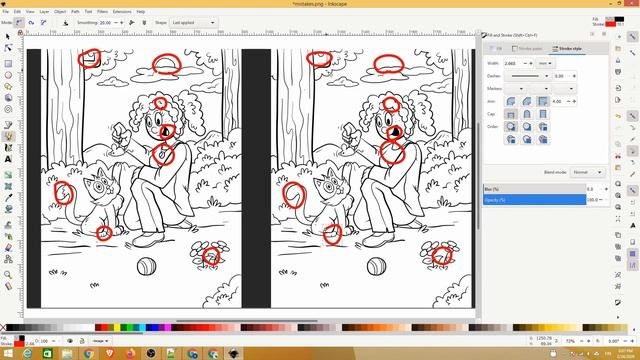Click the Undo icon in commands bar
This screenshot has width=640, height=360.
pos(618,116)
